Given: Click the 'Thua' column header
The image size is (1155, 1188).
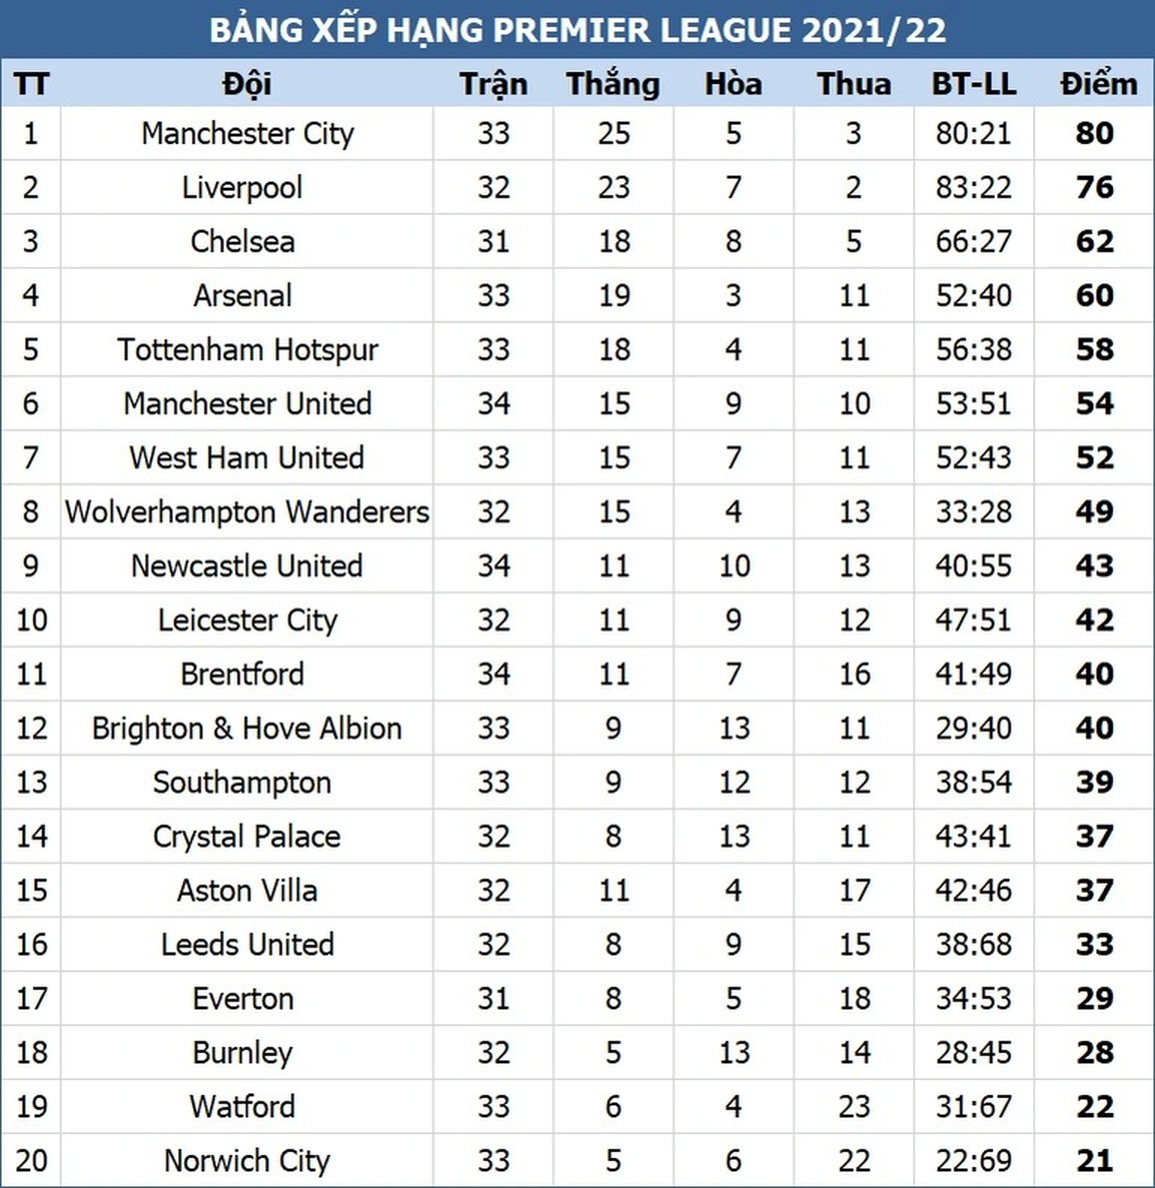Looking at the screenshot, I should pyautogui.click(x=853, y=83).
